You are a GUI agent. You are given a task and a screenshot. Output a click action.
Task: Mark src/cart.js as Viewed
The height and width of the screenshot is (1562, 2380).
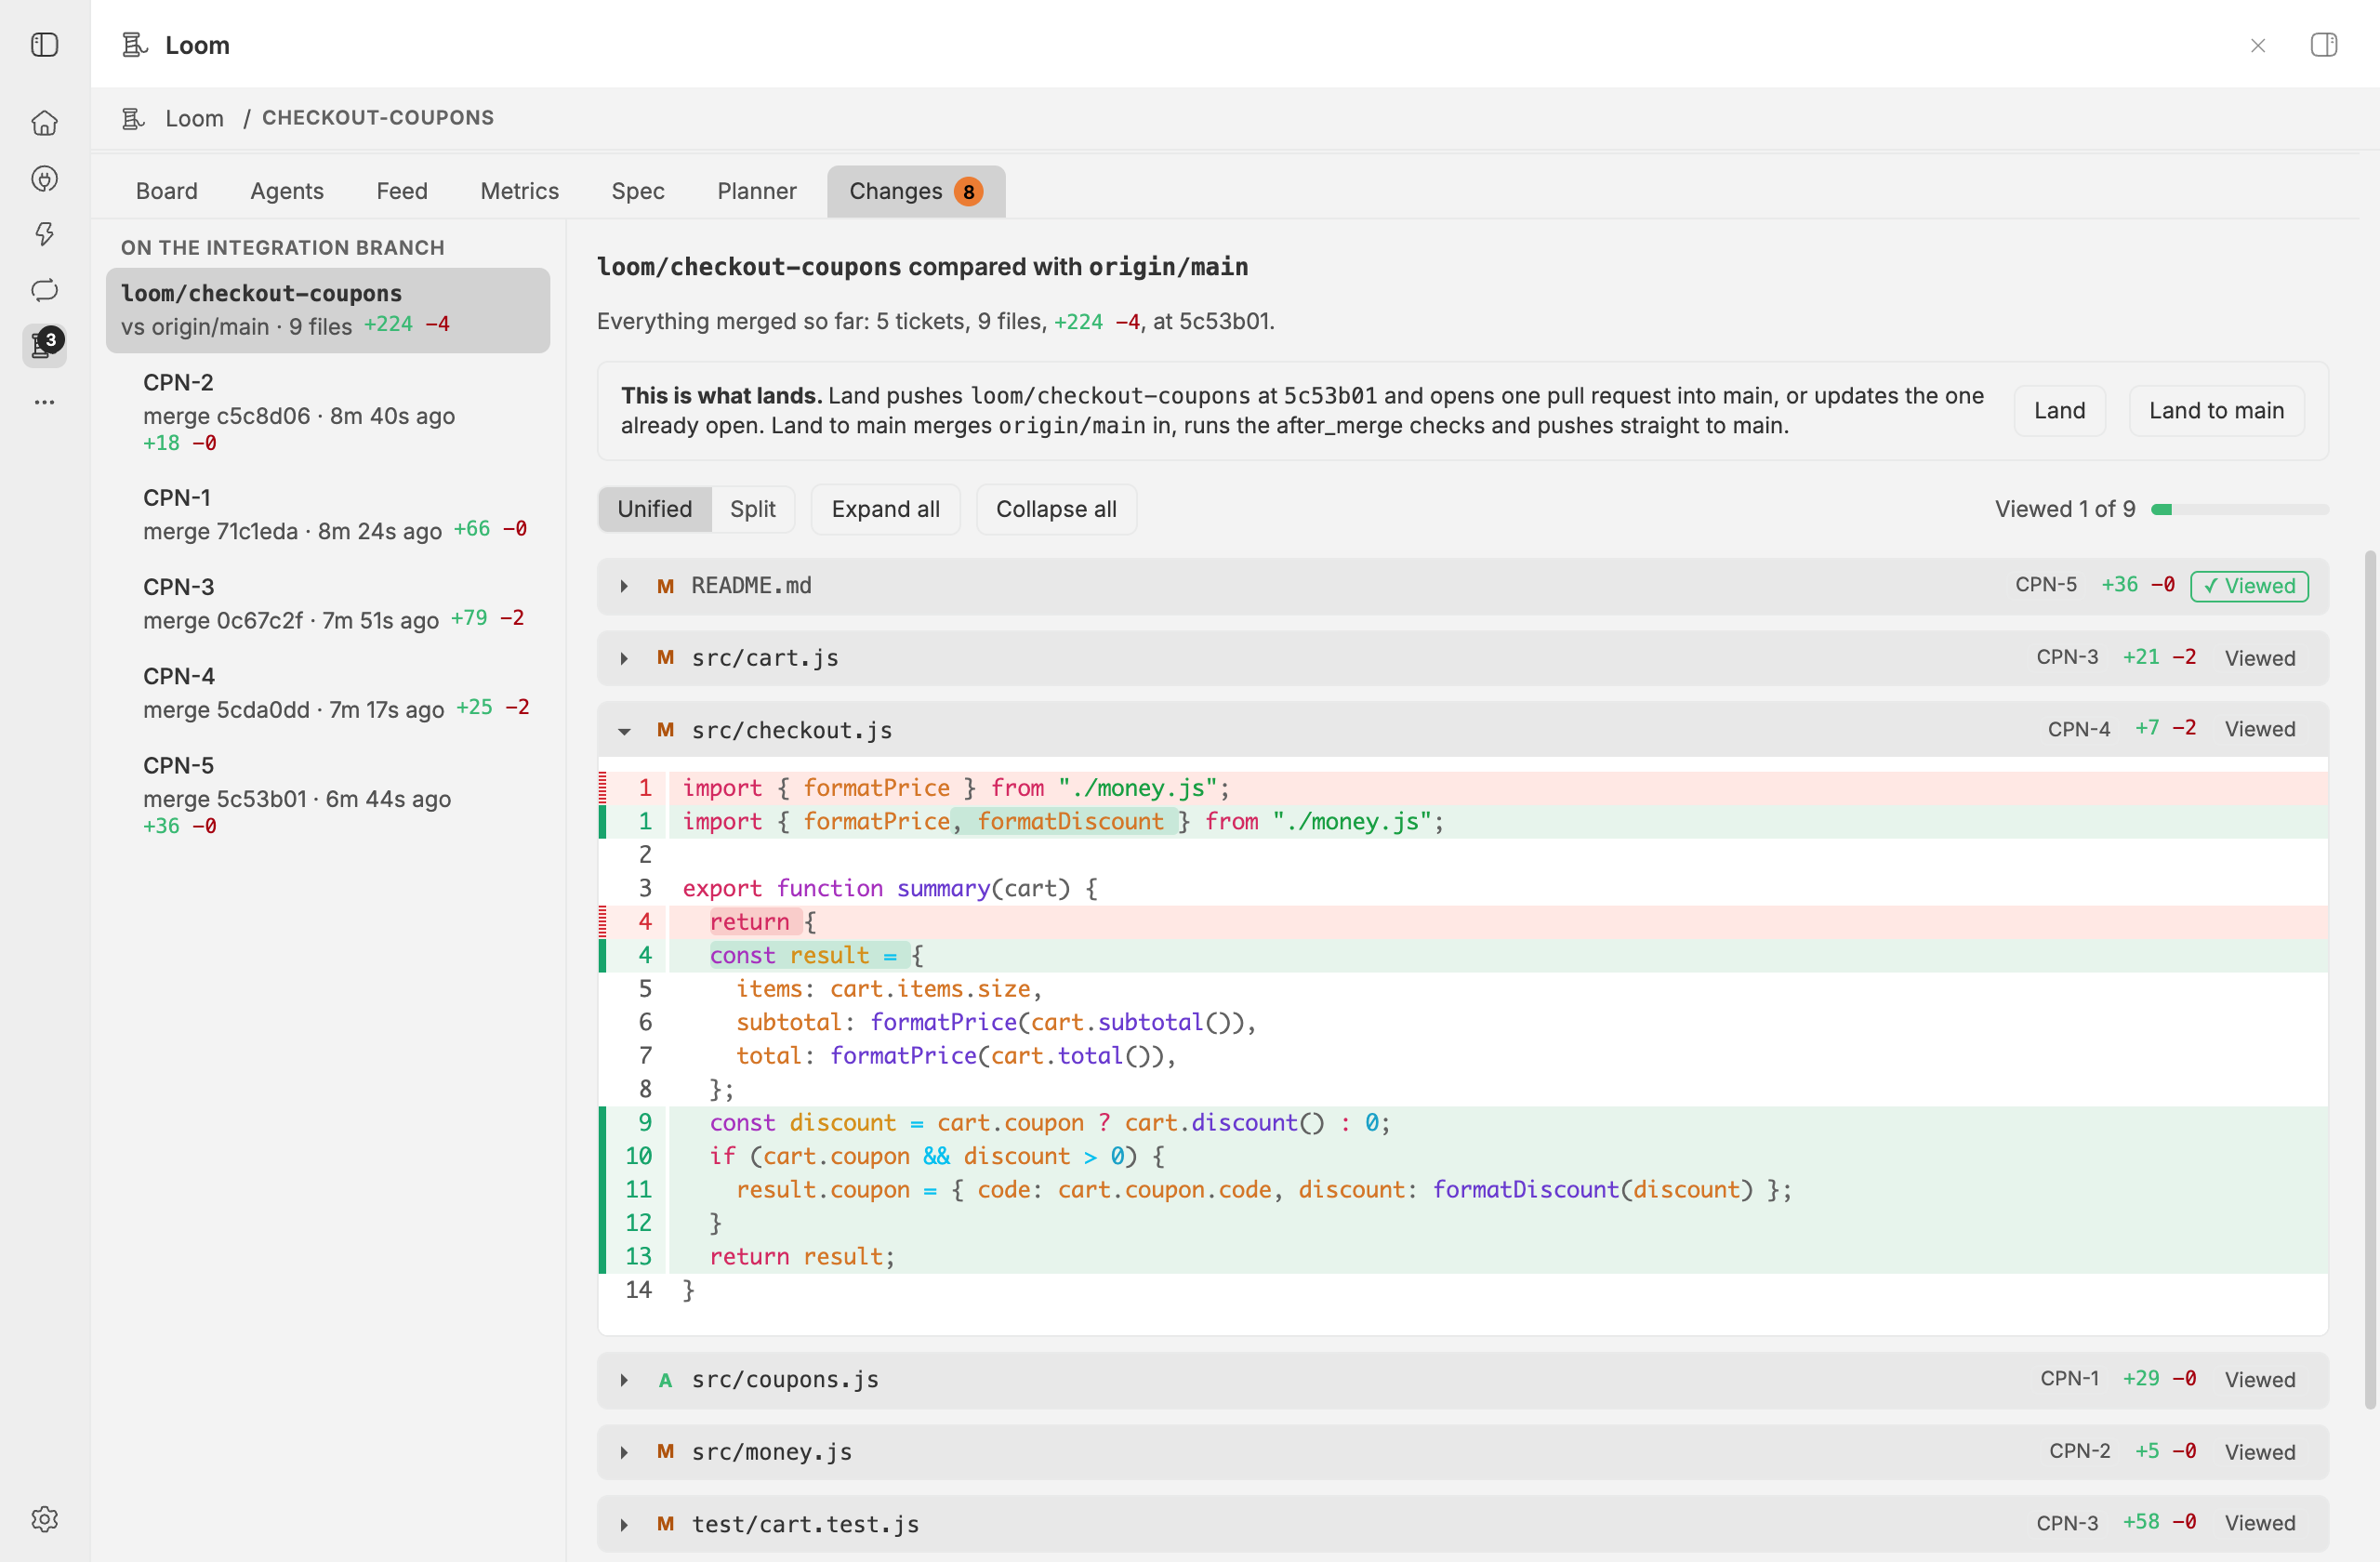pos(2259,658)
